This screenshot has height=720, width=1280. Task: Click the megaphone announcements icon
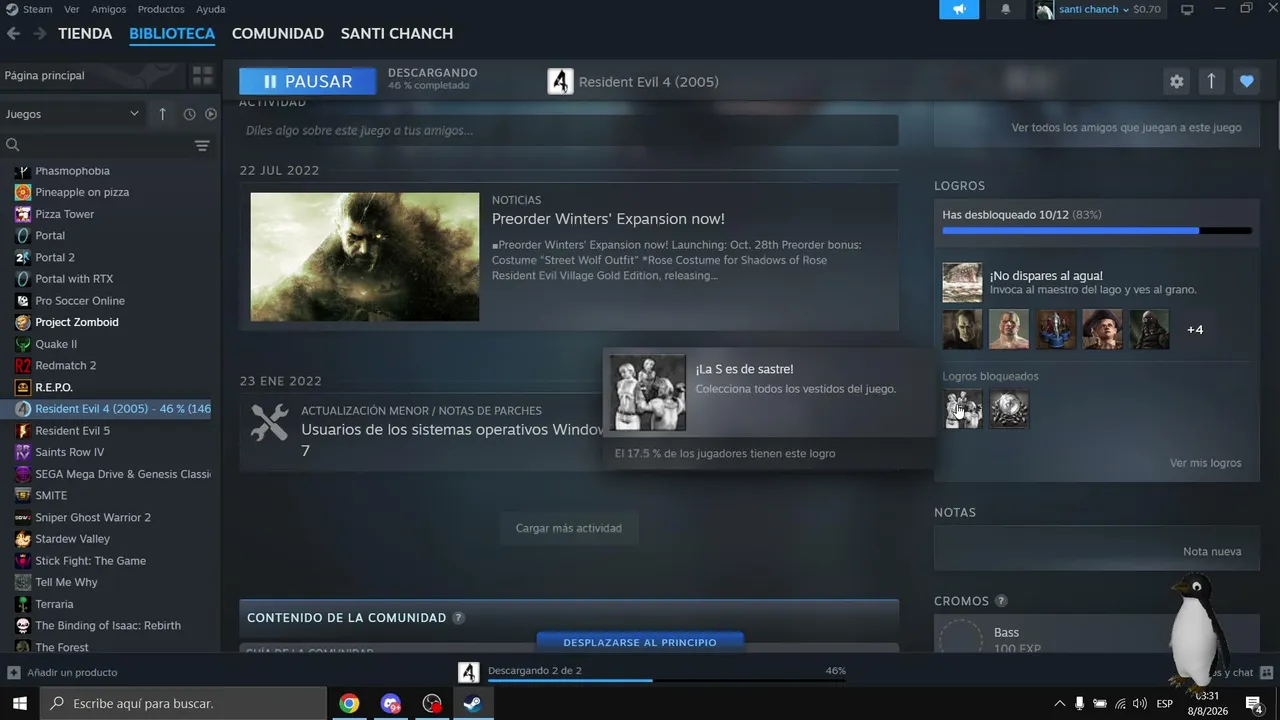[959, 9]
